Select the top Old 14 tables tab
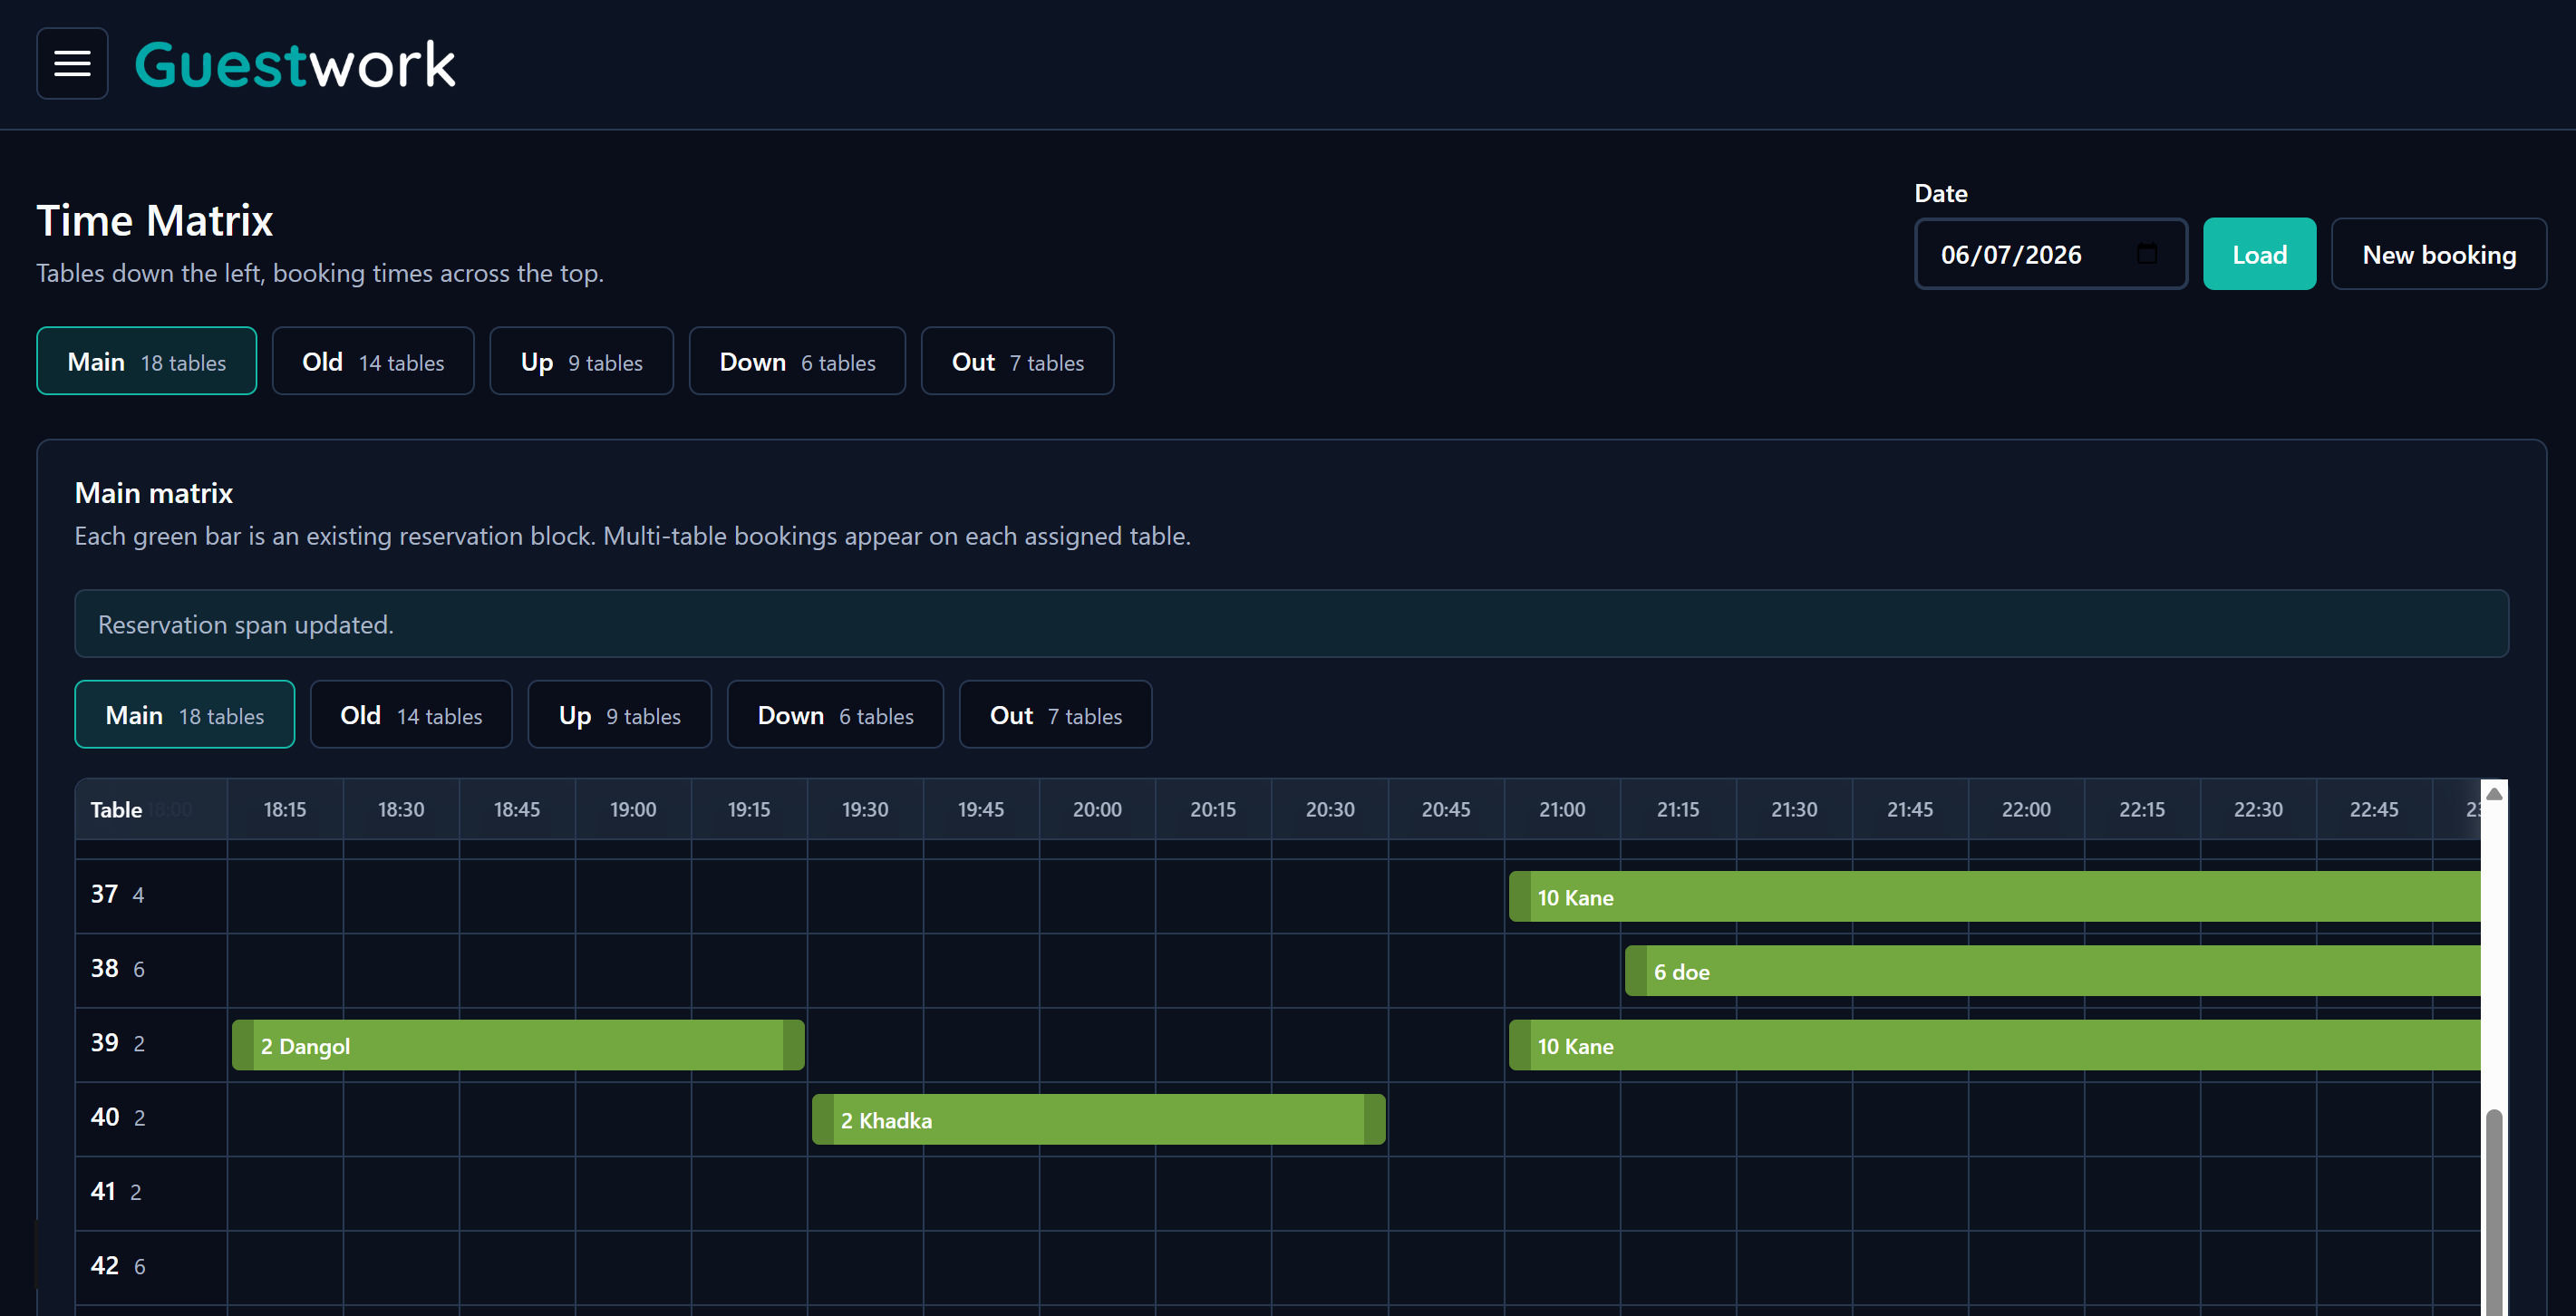Image resolution: width=2576 pixels, height=1316 pixels. tap(373, 361)
